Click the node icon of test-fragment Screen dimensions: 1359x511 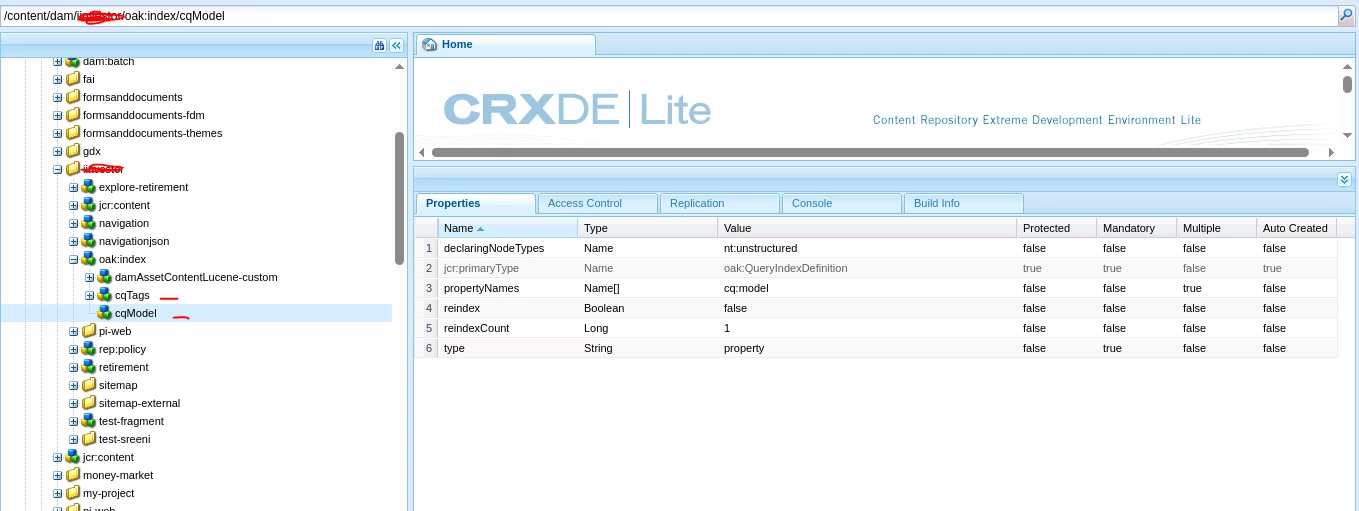tap(89, 421)
